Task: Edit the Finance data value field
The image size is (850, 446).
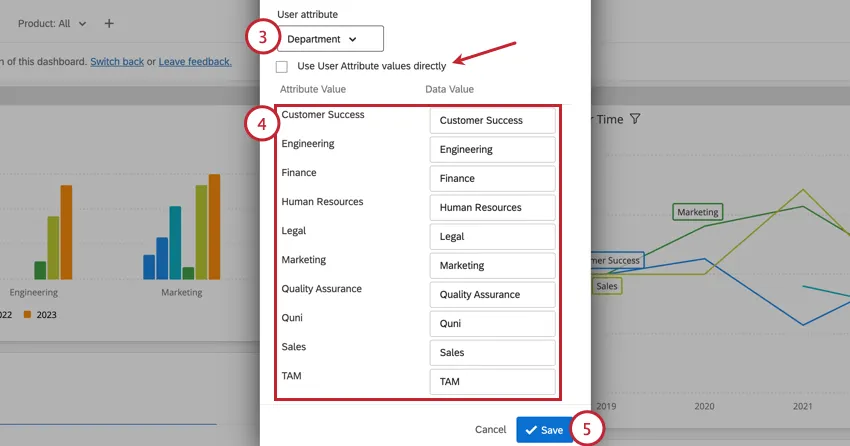Action: tap(492, 178)
